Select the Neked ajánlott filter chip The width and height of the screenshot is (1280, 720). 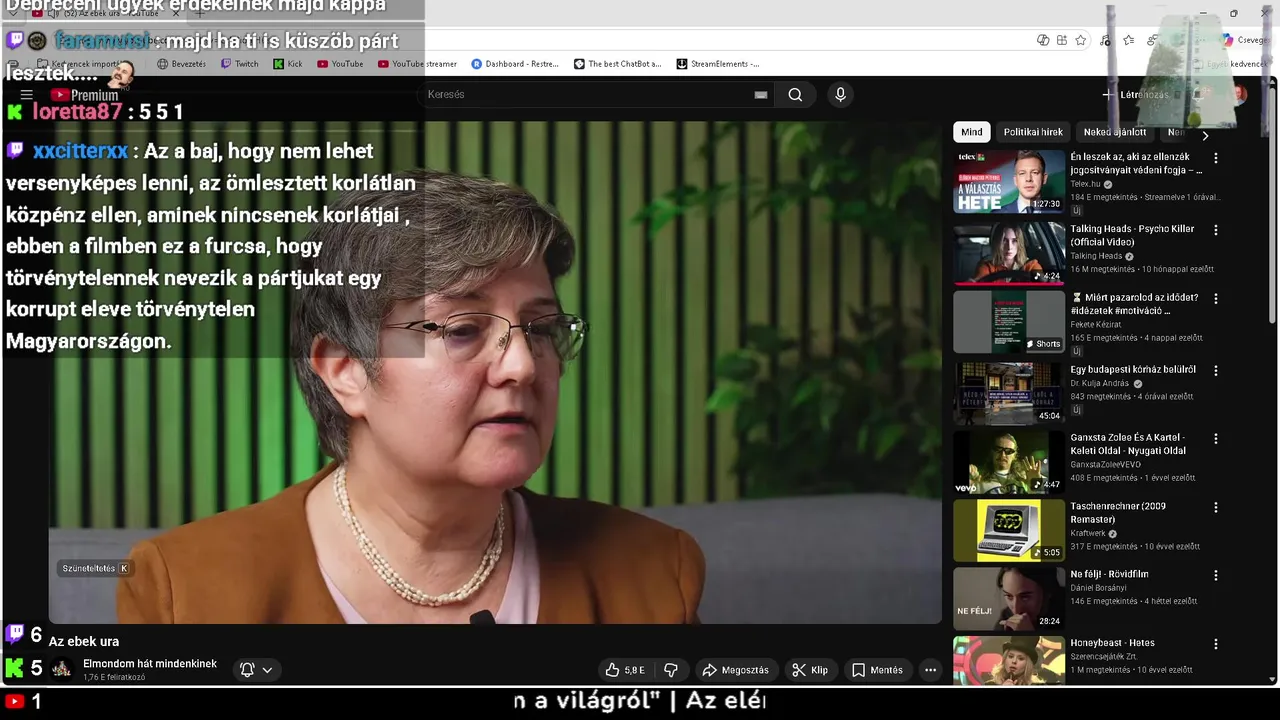[x=1115, y=132]
